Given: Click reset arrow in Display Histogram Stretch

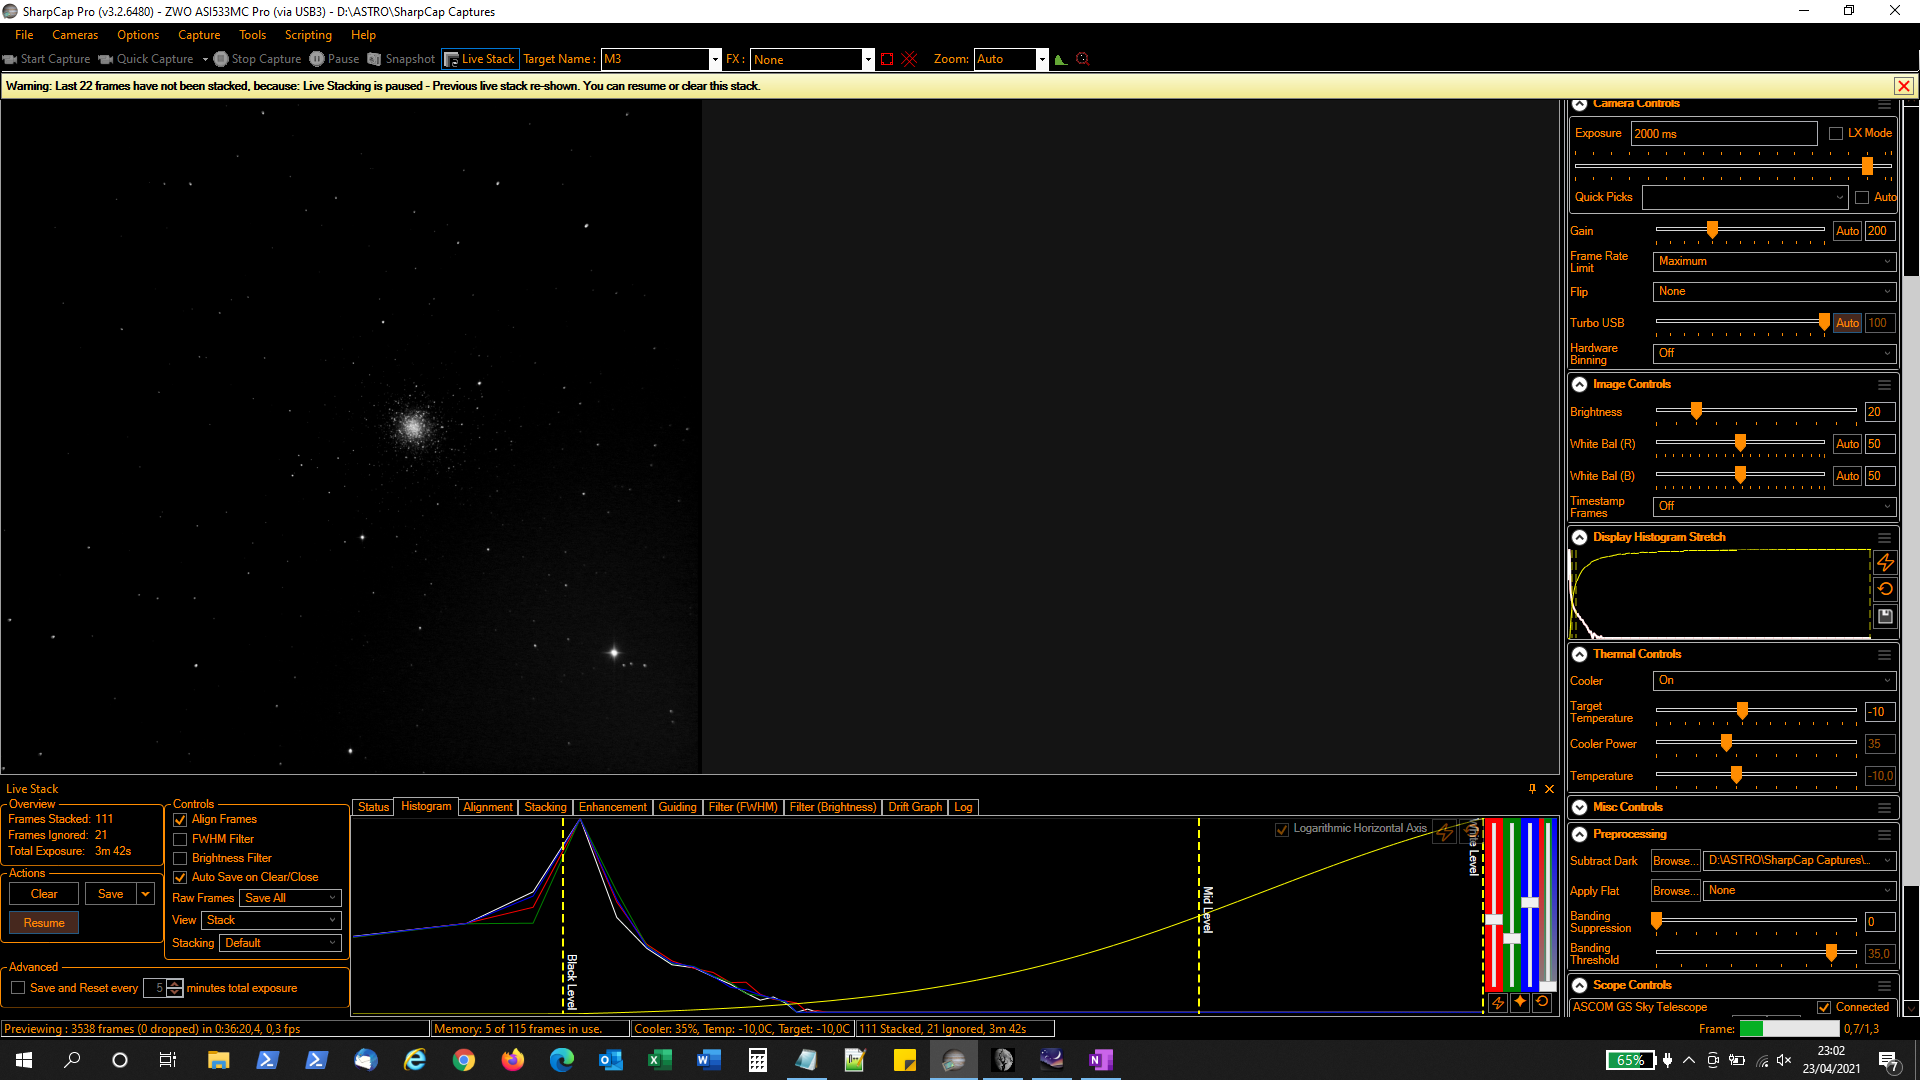Looking at the screenshot, I should point(1885,590).
